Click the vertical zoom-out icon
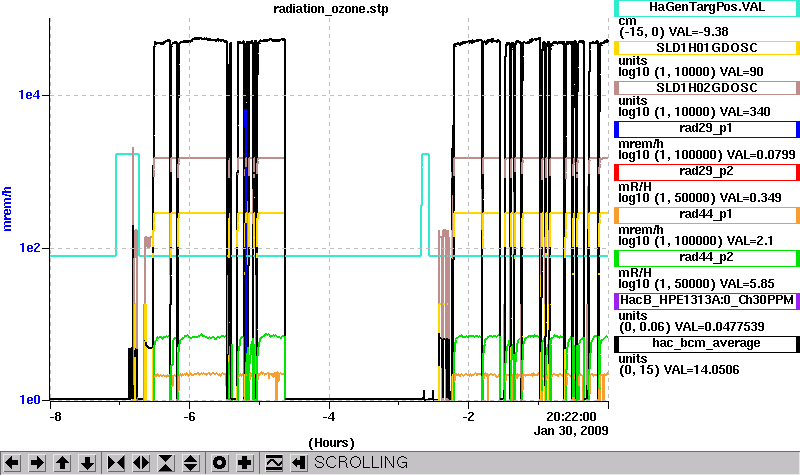 [191, 463]
